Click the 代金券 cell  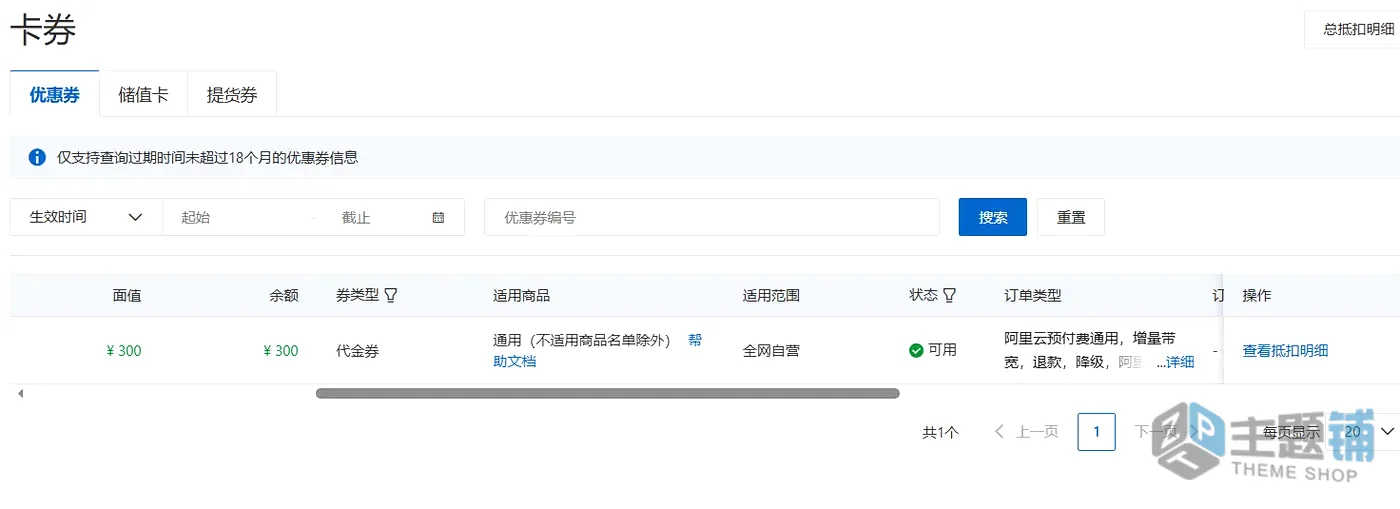point(357,351)
